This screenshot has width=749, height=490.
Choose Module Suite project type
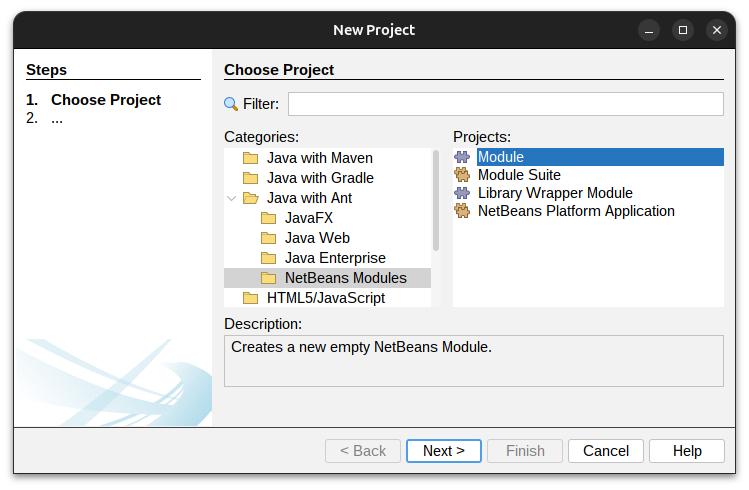(x=519, y=175)
